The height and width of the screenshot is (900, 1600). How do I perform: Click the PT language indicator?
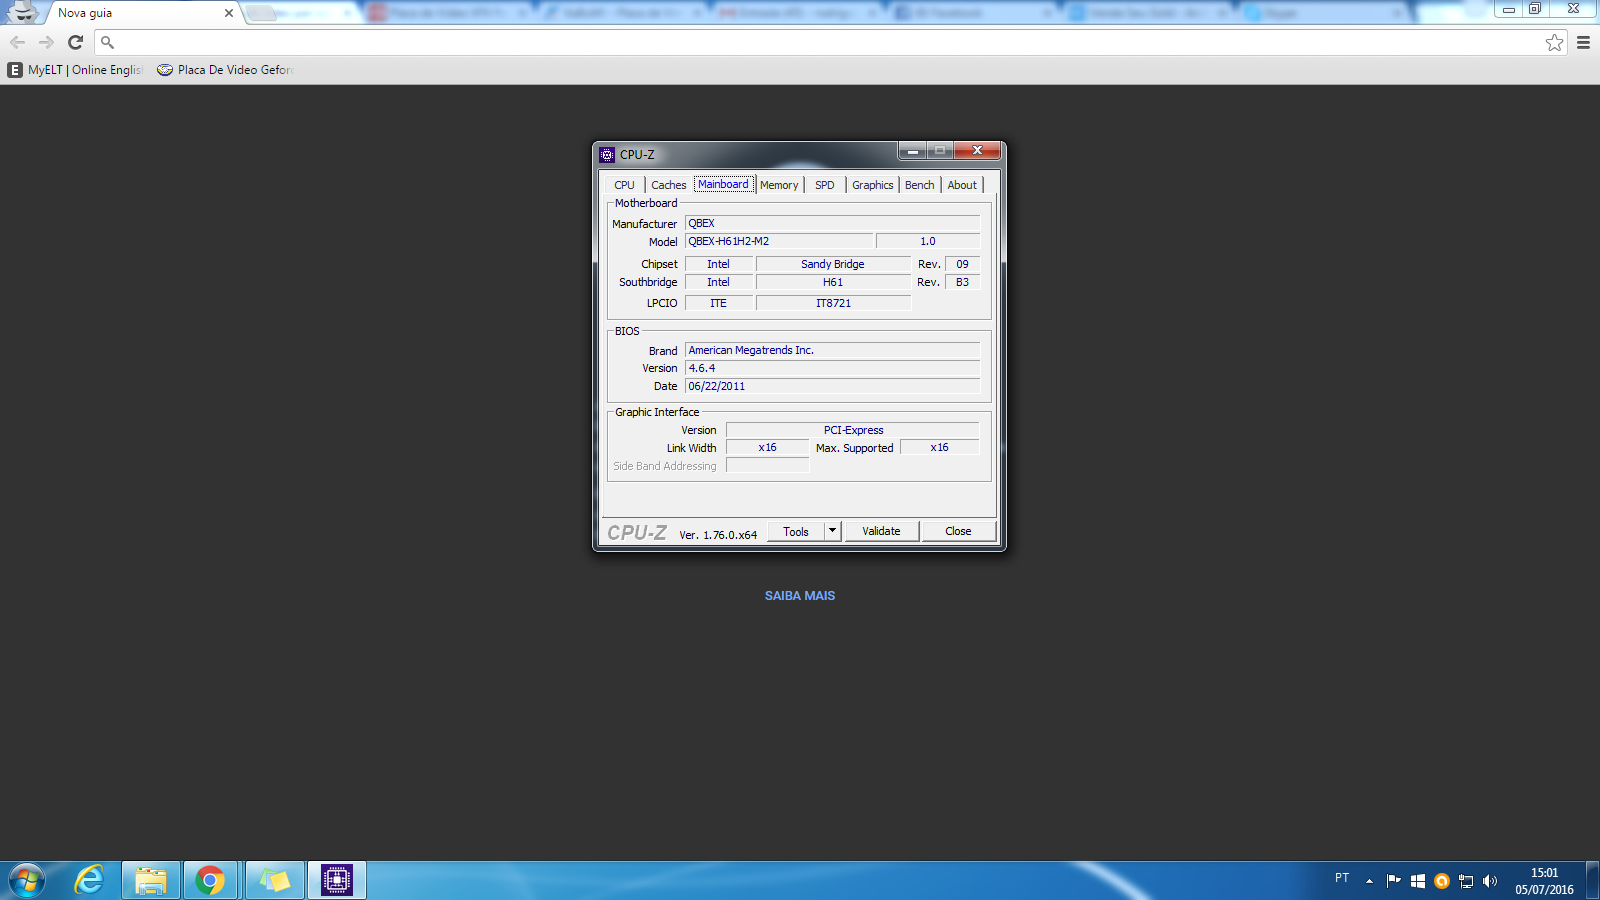(x=1342, y=878)
